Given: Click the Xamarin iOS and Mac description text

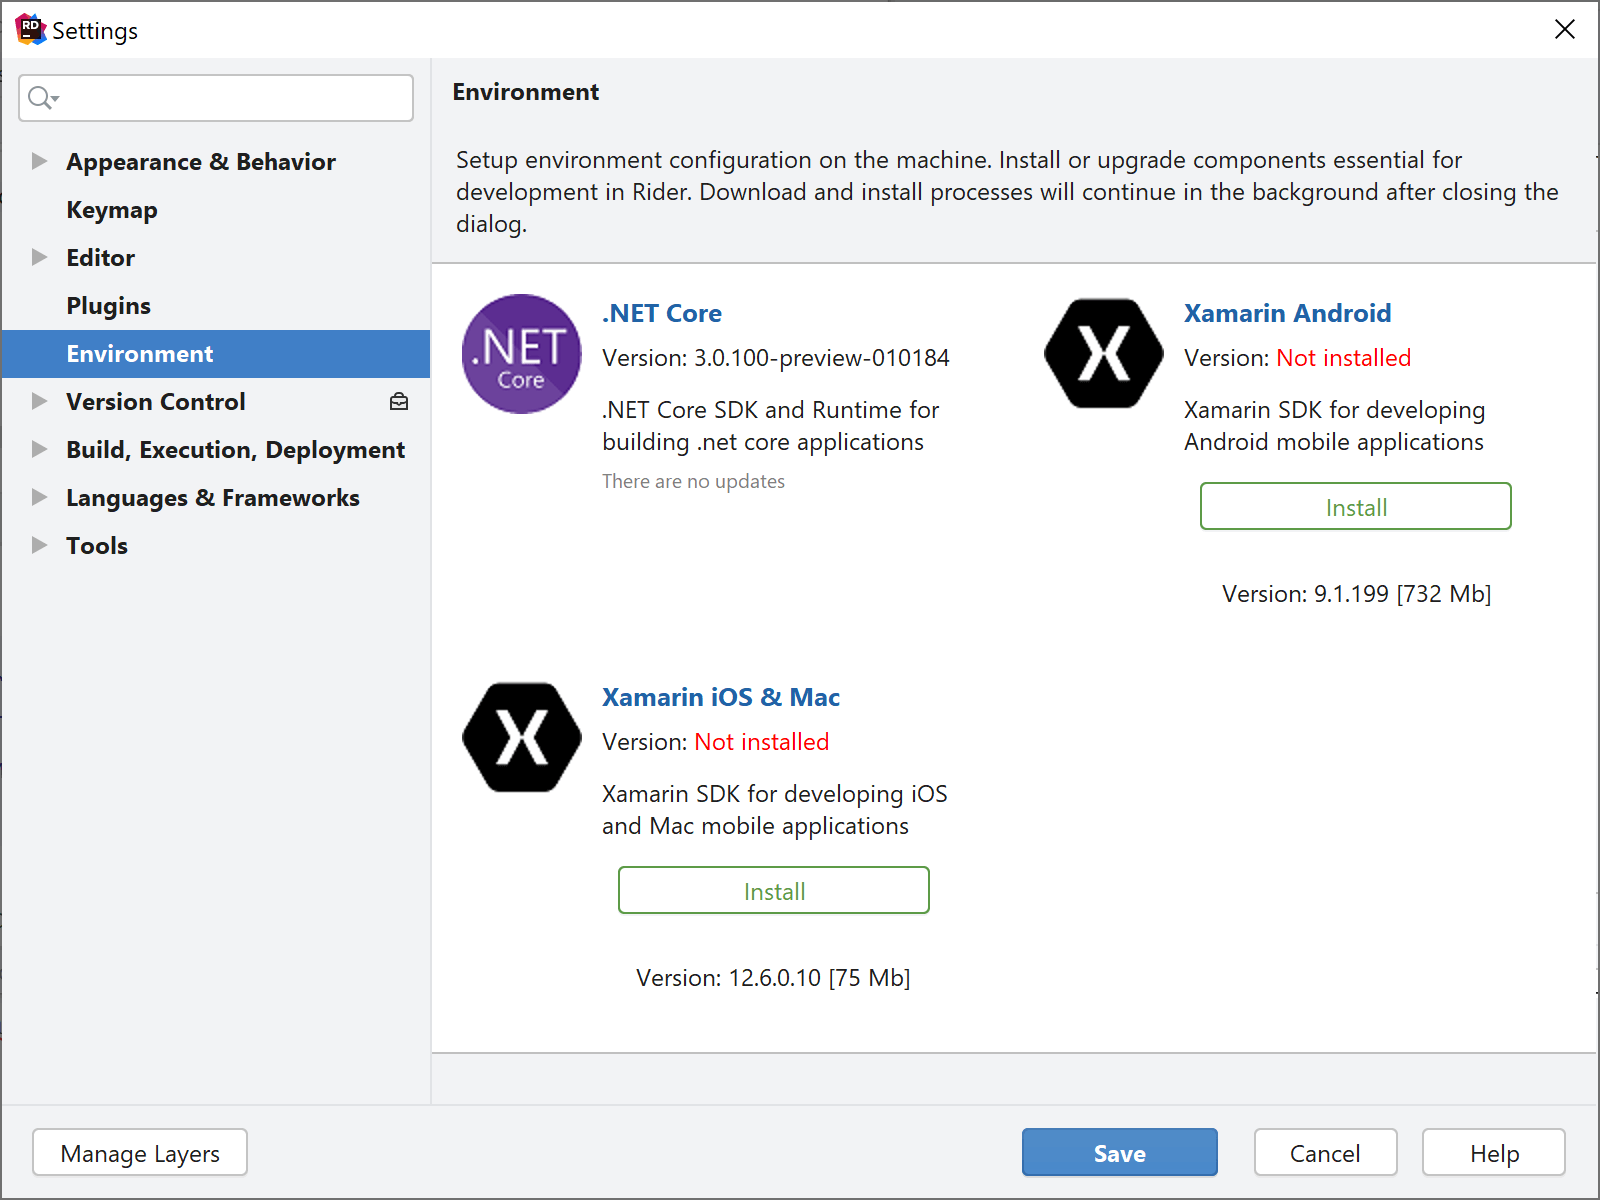Looking at the screenshot, I should [775, 810].
